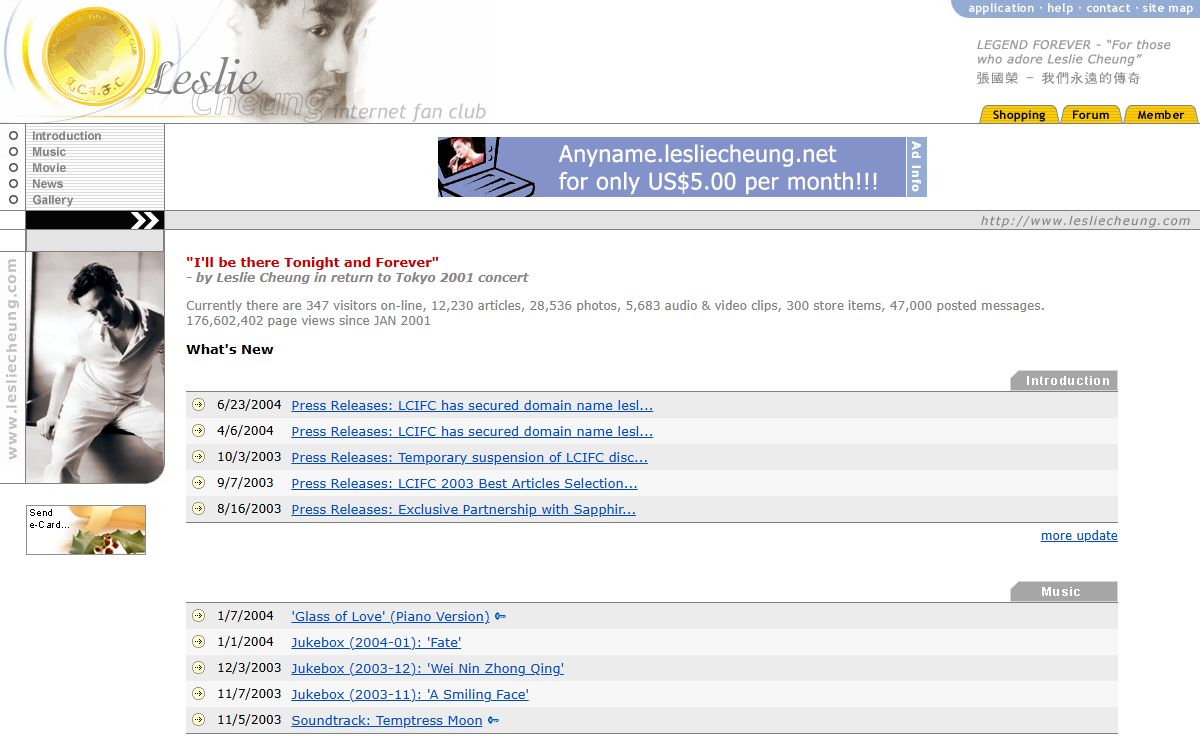1200x740 pixels.
Task: Open the Introduction sidebar menu item
Action: click(x=66, y=136)
